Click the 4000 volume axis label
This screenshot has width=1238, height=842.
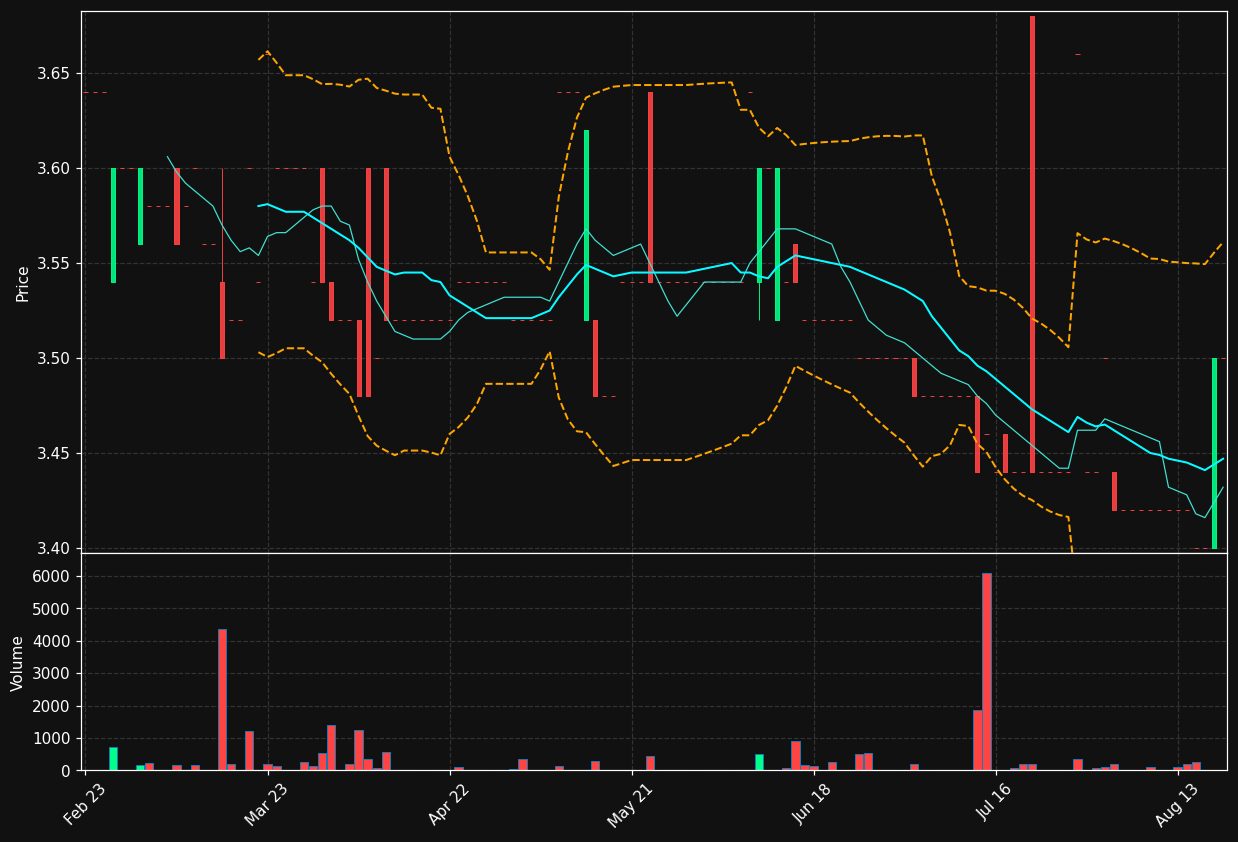54,642
